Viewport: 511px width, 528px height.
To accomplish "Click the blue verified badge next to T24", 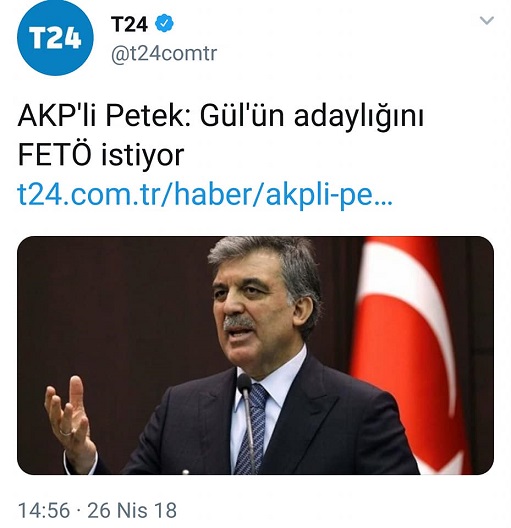I will (x=164, y=24).
